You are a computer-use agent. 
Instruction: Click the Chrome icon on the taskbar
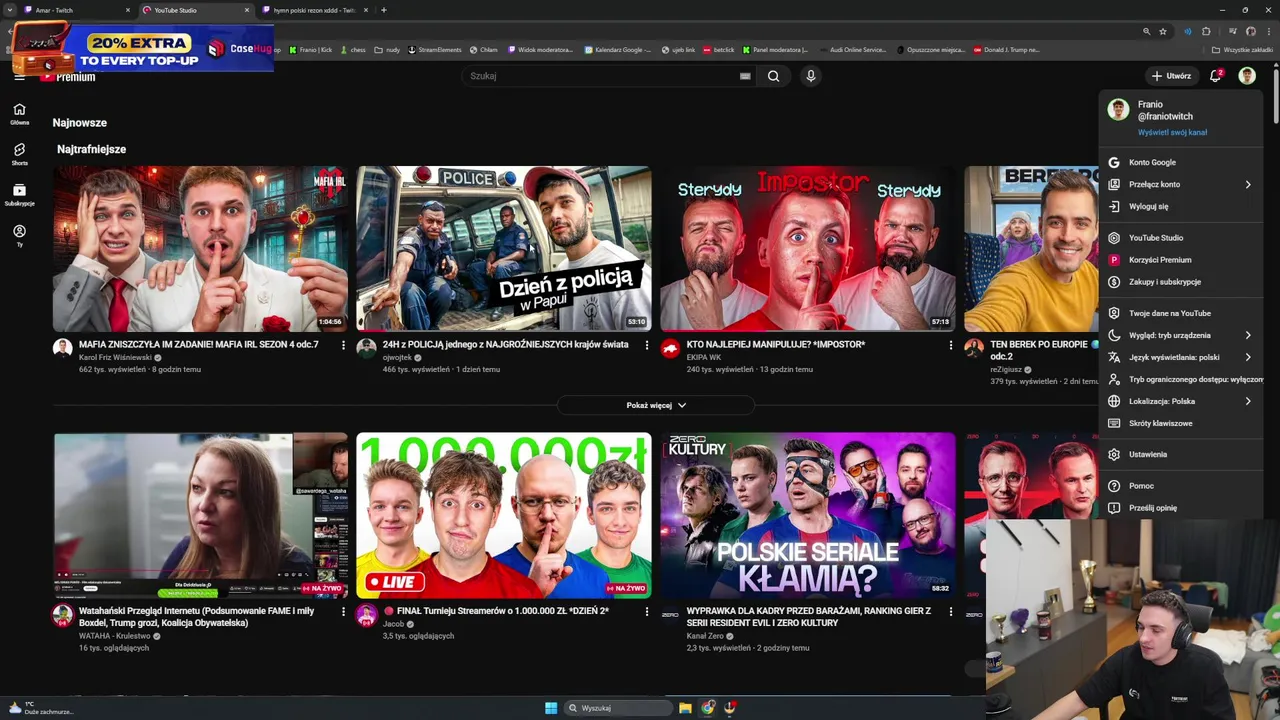pos(708,708)
